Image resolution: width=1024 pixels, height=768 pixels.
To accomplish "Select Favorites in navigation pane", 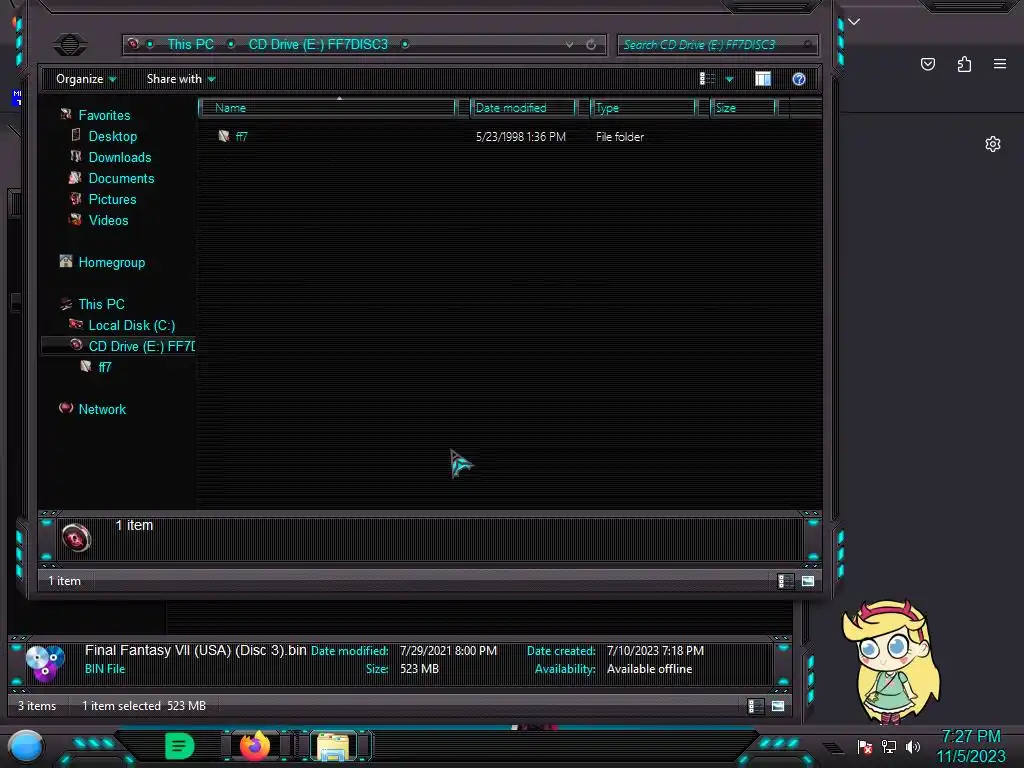I will pos(104,115).
